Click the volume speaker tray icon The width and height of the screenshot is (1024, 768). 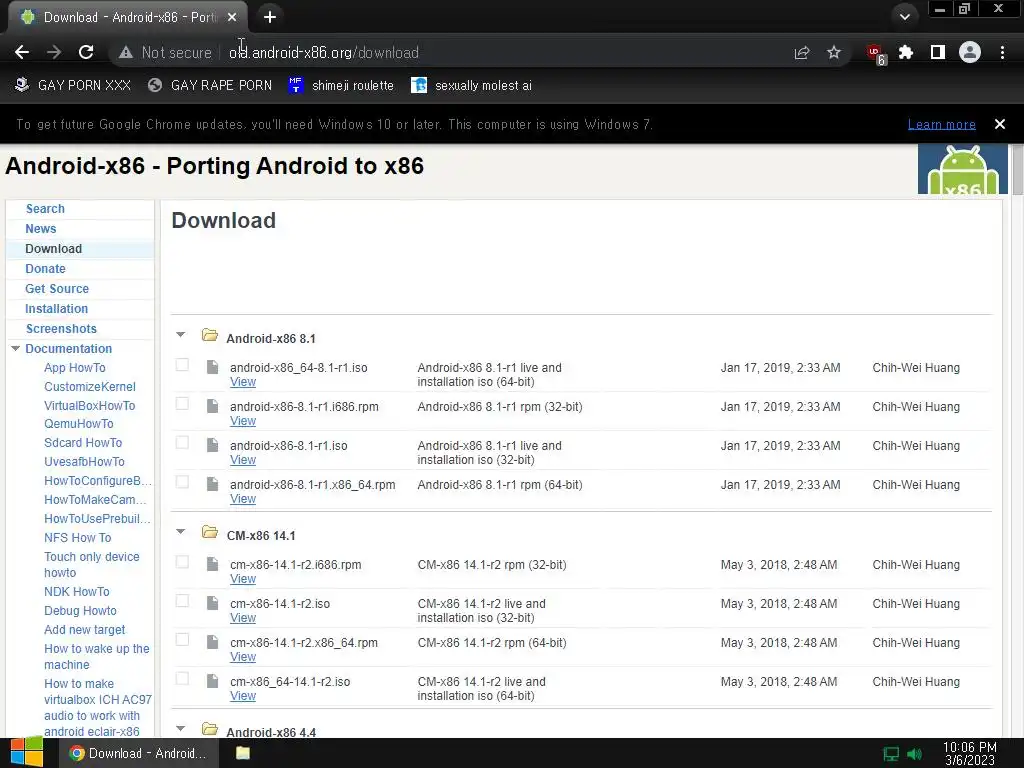click(914, 754)
